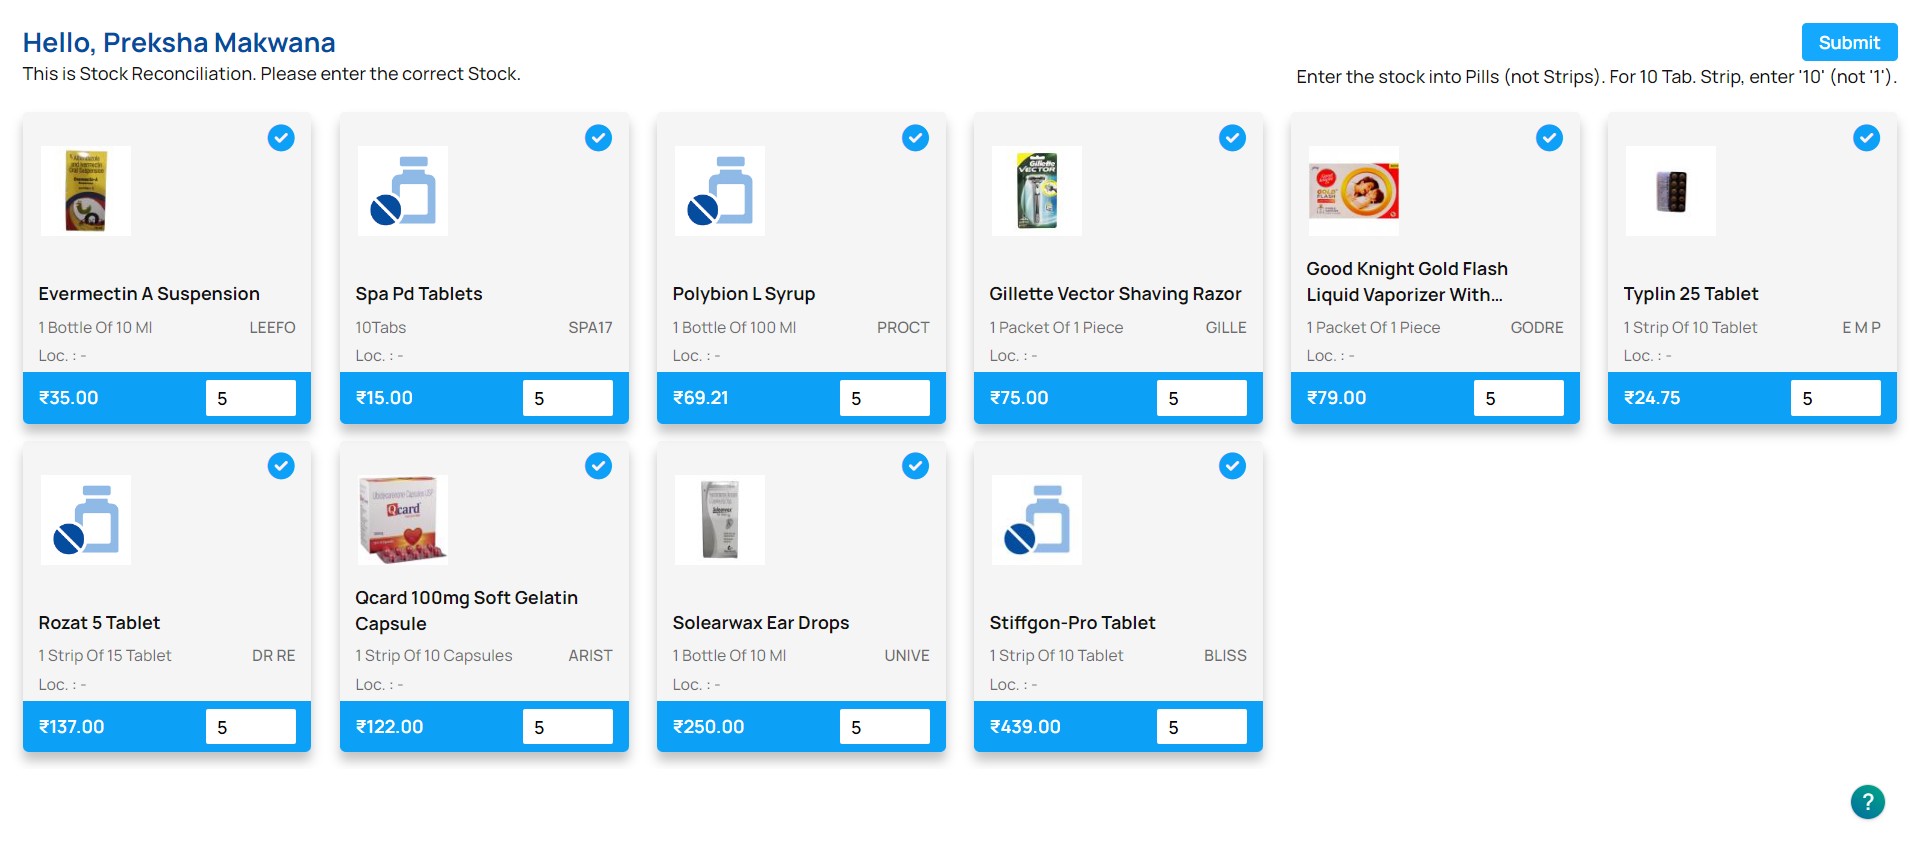Click the Rozat 5 Tablet product name
1920x854 pixels.
coord(99,623)
